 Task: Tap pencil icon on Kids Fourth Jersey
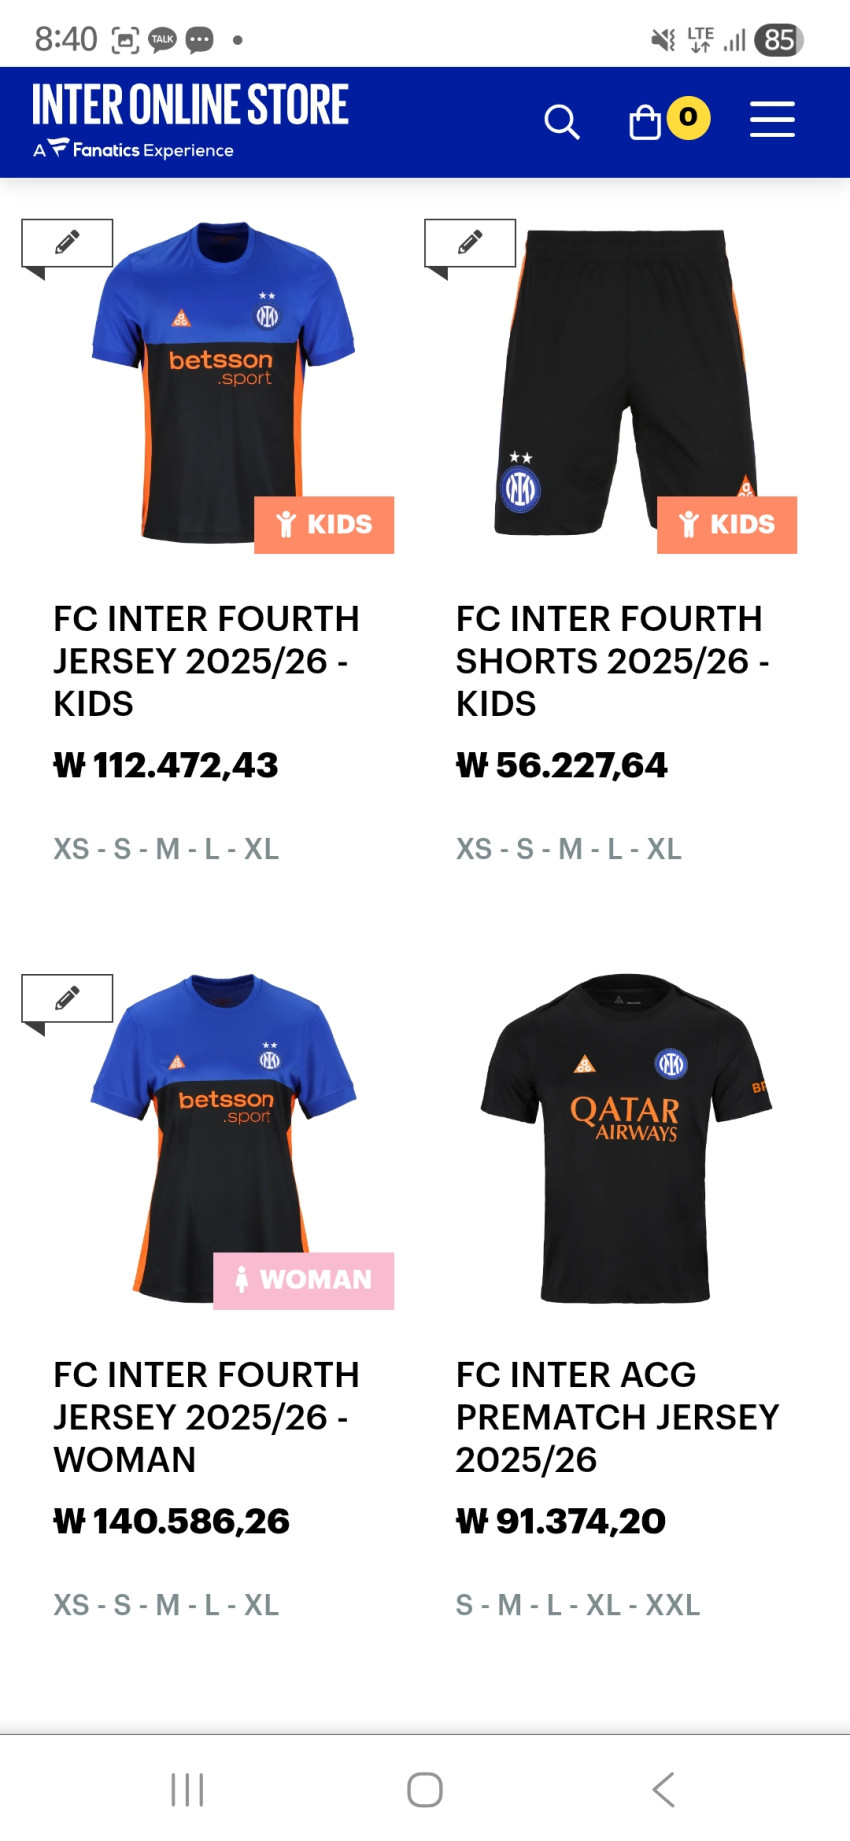pos(67,243)
